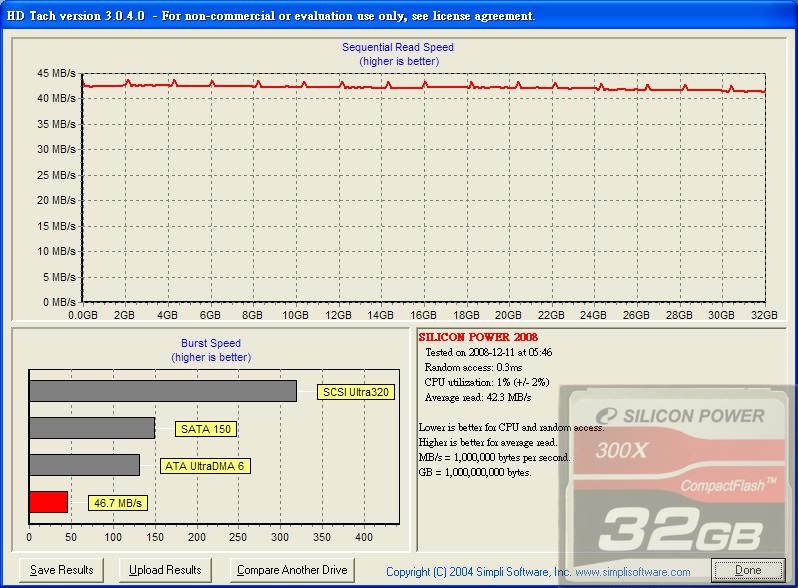This screenshot has width=798, height=588.
Task: Click the 'Random access: 0.3ms' line
Action: tap(473, 367)
